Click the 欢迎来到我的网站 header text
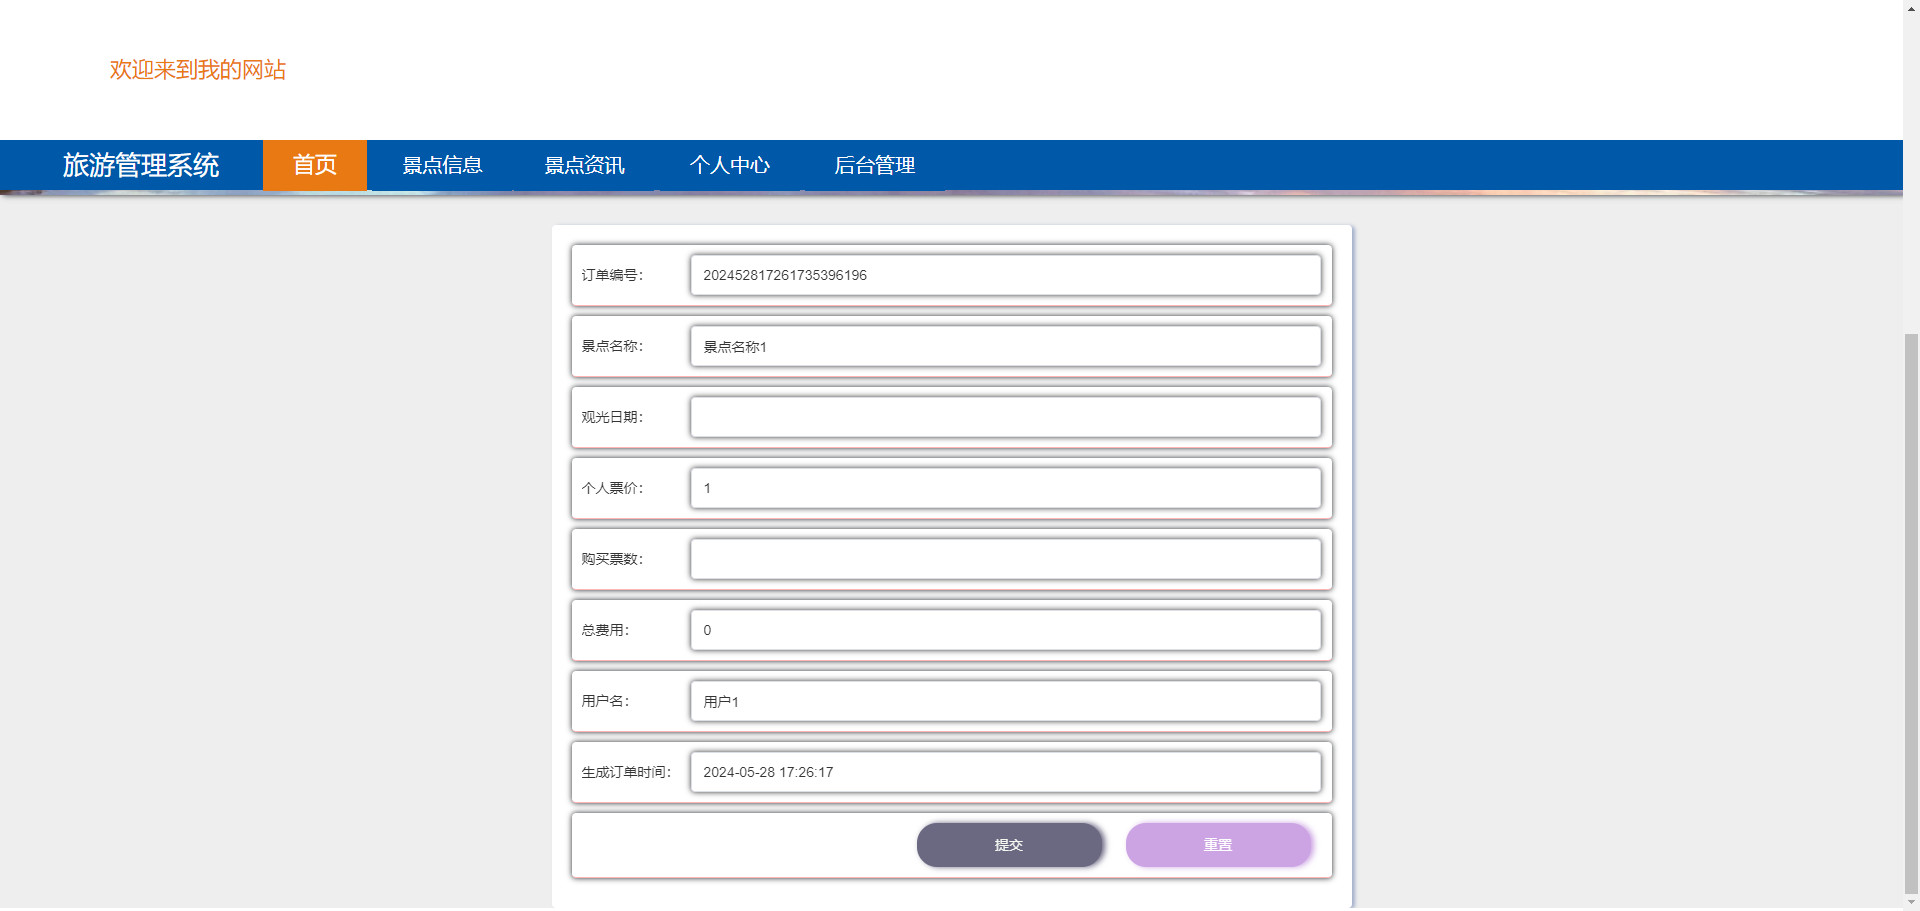The width and height of the screenshot is (1920, 911). (198, 70)
